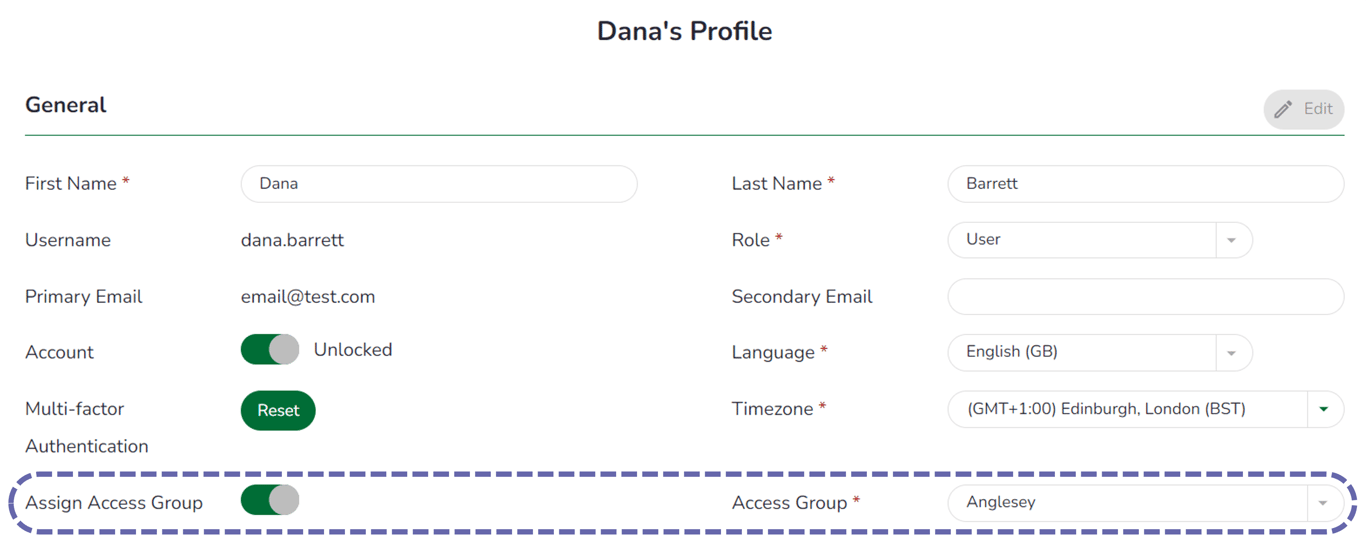Open the Language dropdown arrow
This screenshot has height=555, width=1366.
1232,353
